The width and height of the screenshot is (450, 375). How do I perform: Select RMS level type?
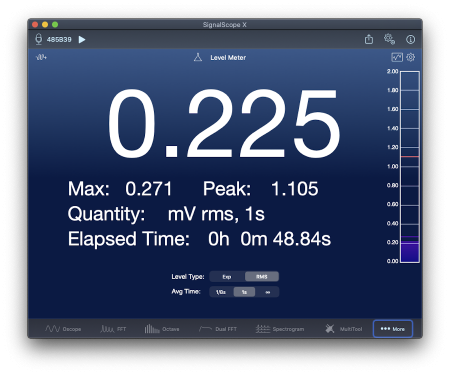click(262, 277)
